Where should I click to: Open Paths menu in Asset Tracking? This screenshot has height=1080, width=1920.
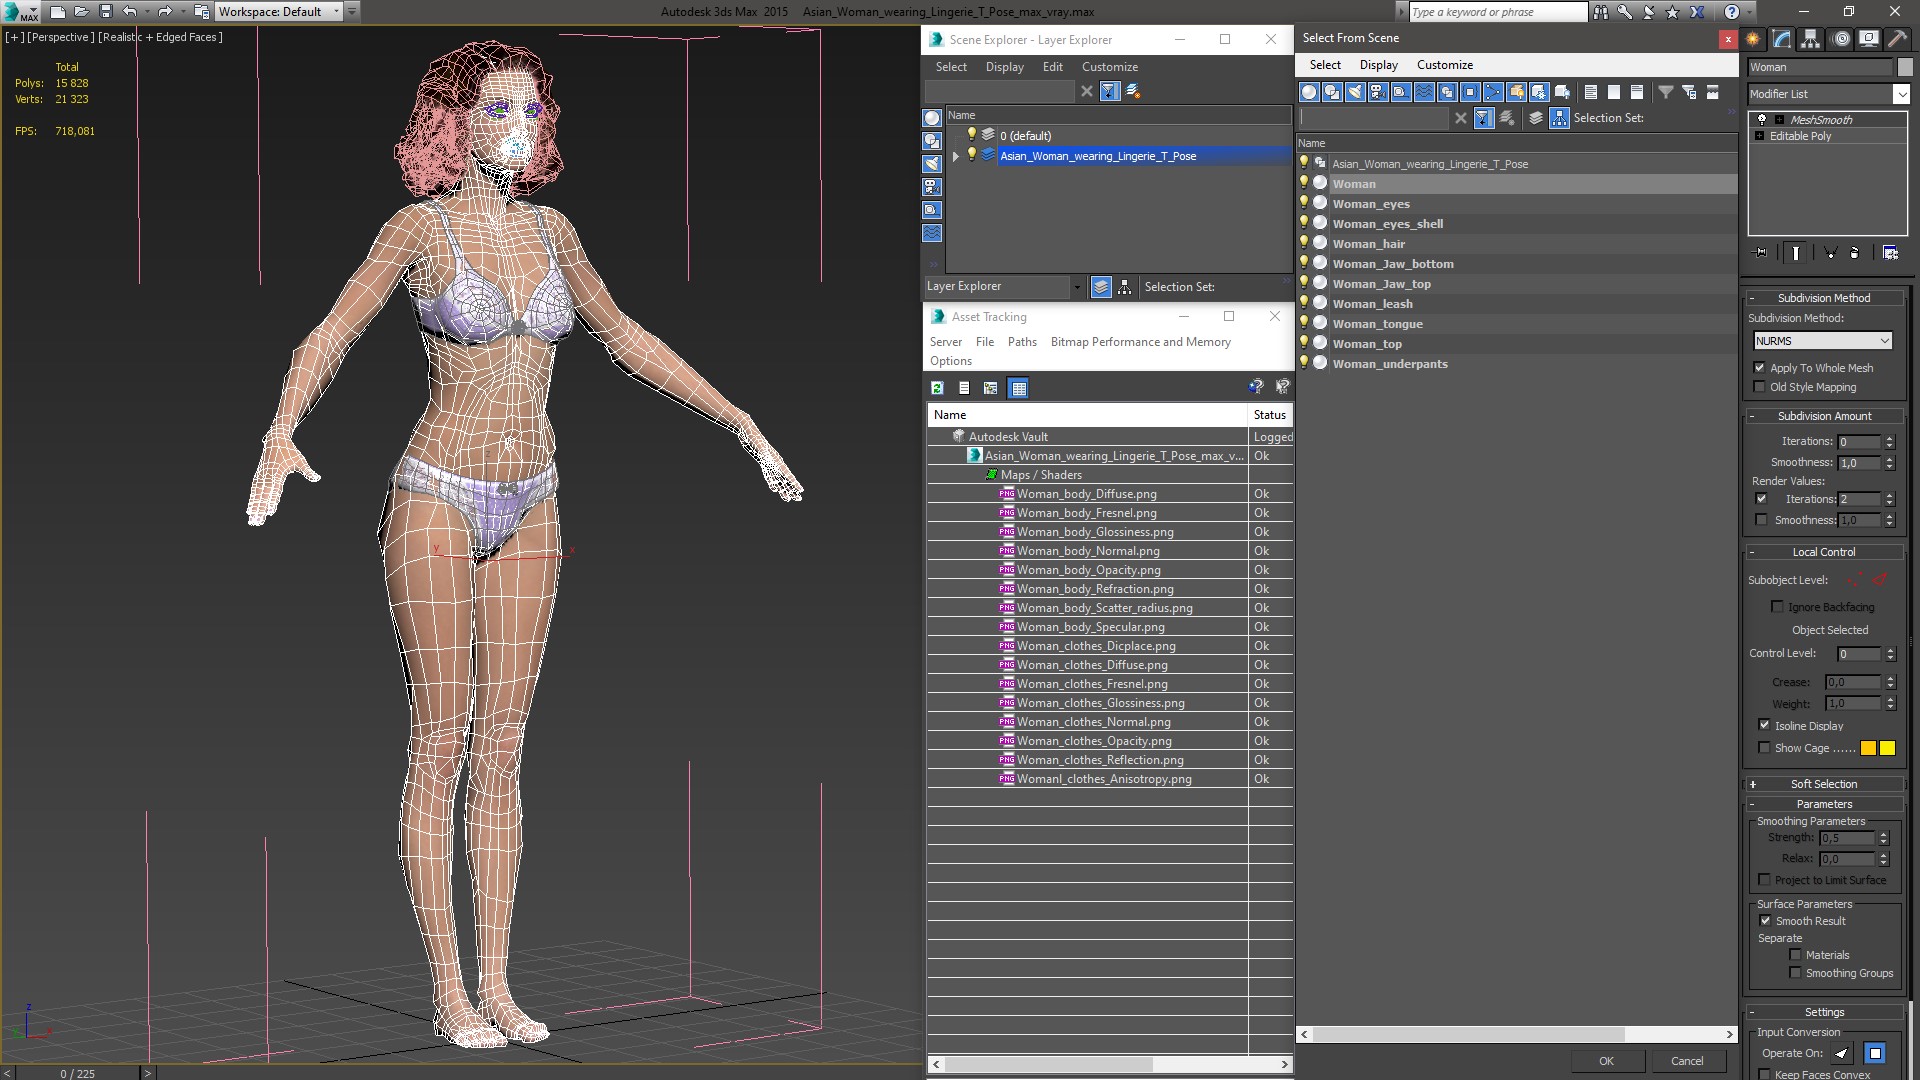click(x=1022, y=342)
